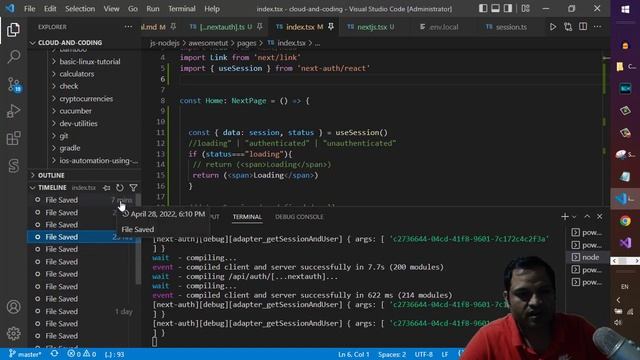Click the master branch in the status bar
The image size is (640, 360).
click(25, 354)
